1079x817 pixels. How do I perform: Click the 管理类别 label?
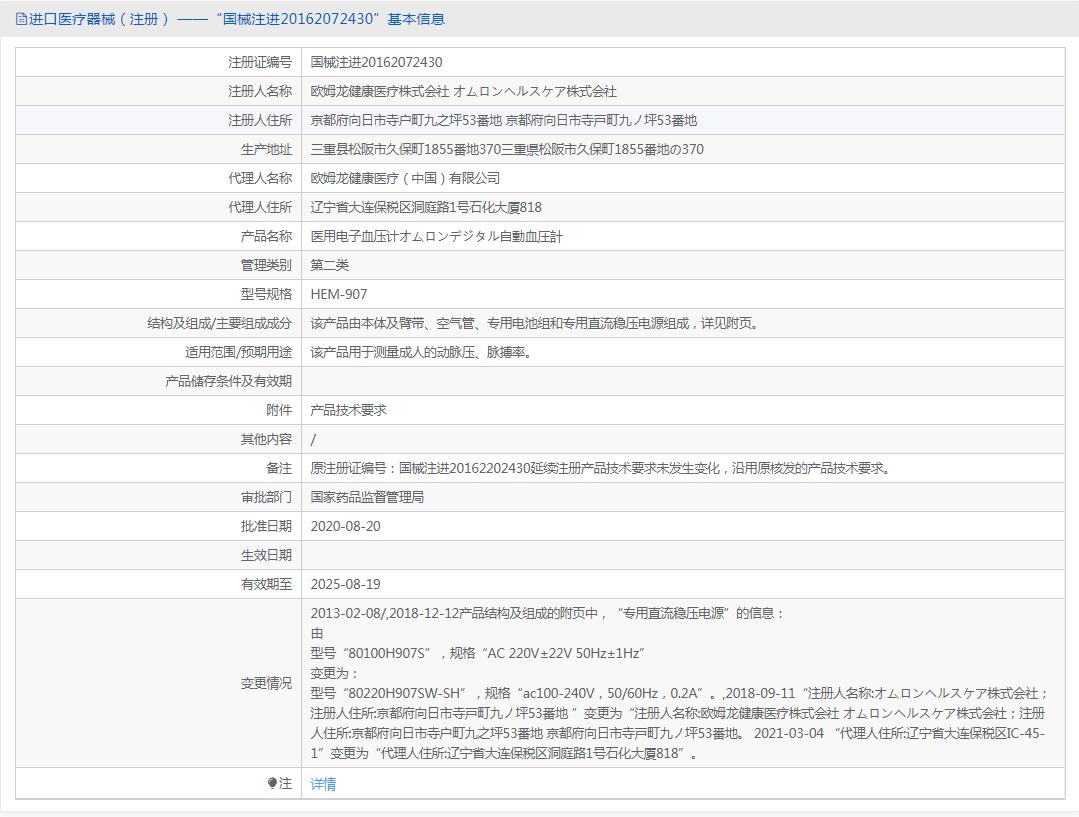[266, 265]
